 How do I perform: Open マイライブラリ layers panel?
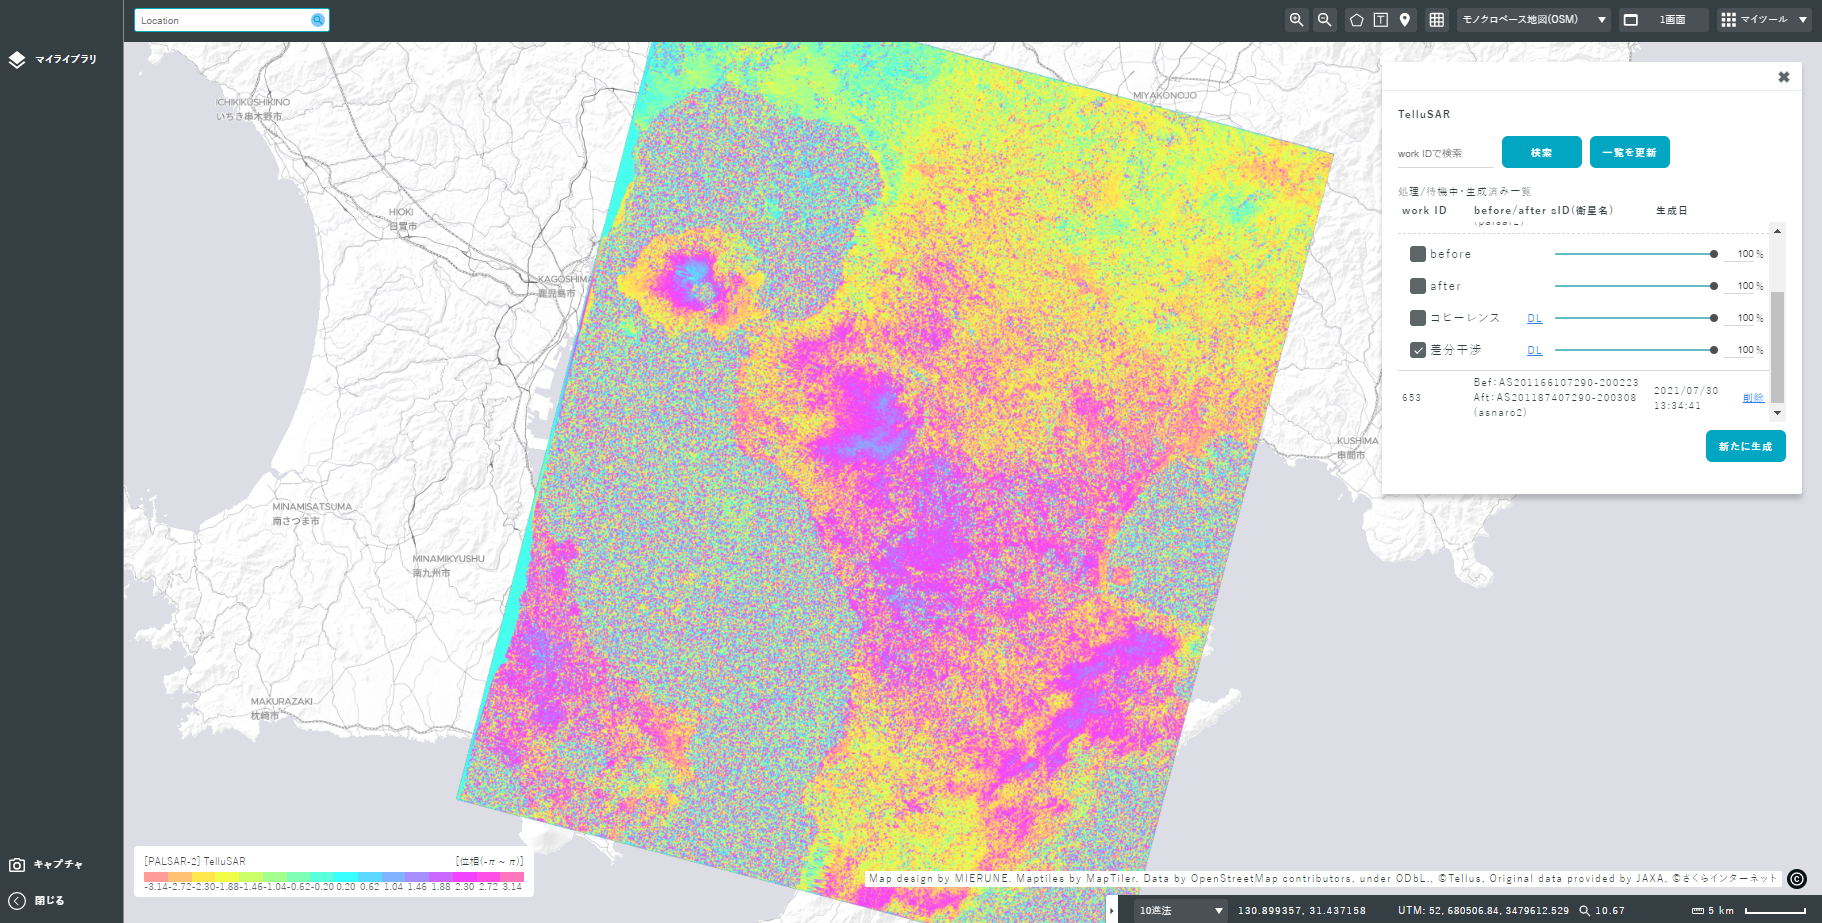click(53, 60)
